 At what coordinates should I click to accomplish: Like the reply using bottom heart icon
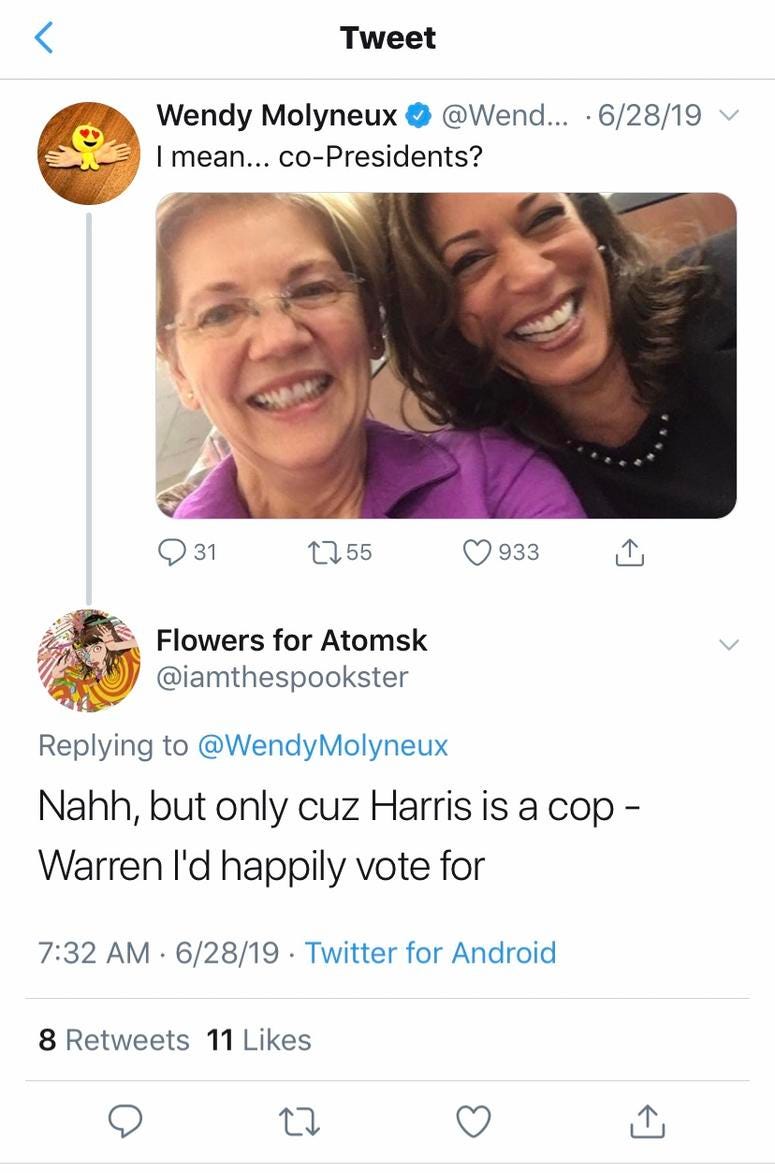pos(474,1121)
